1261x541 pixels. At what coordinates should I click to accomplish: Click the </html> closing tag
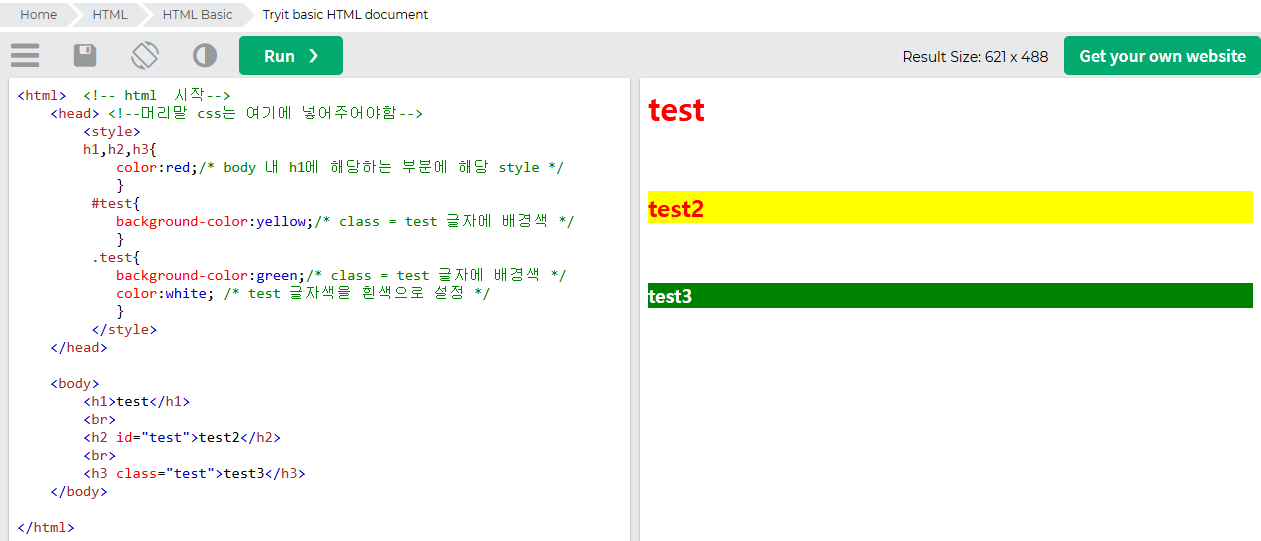click(46, 527)
